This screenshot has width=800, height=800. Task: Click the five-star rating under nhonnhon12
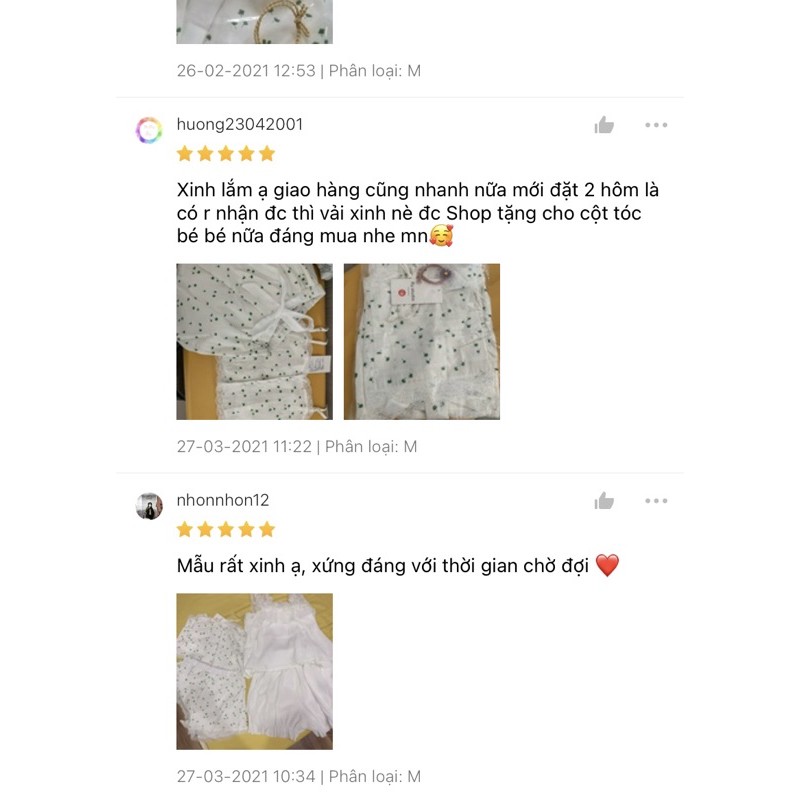point(226,530)
